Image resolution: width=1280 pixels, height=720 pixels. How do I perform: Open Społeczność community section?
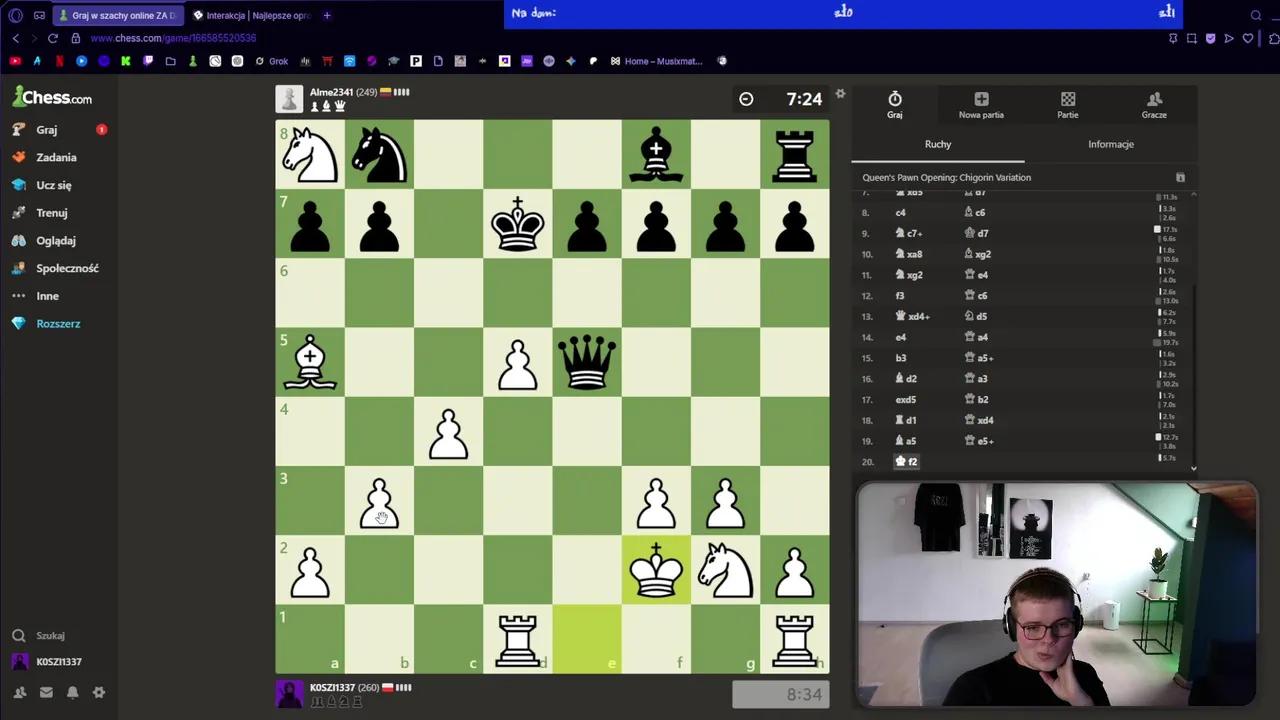coord(67,268)
